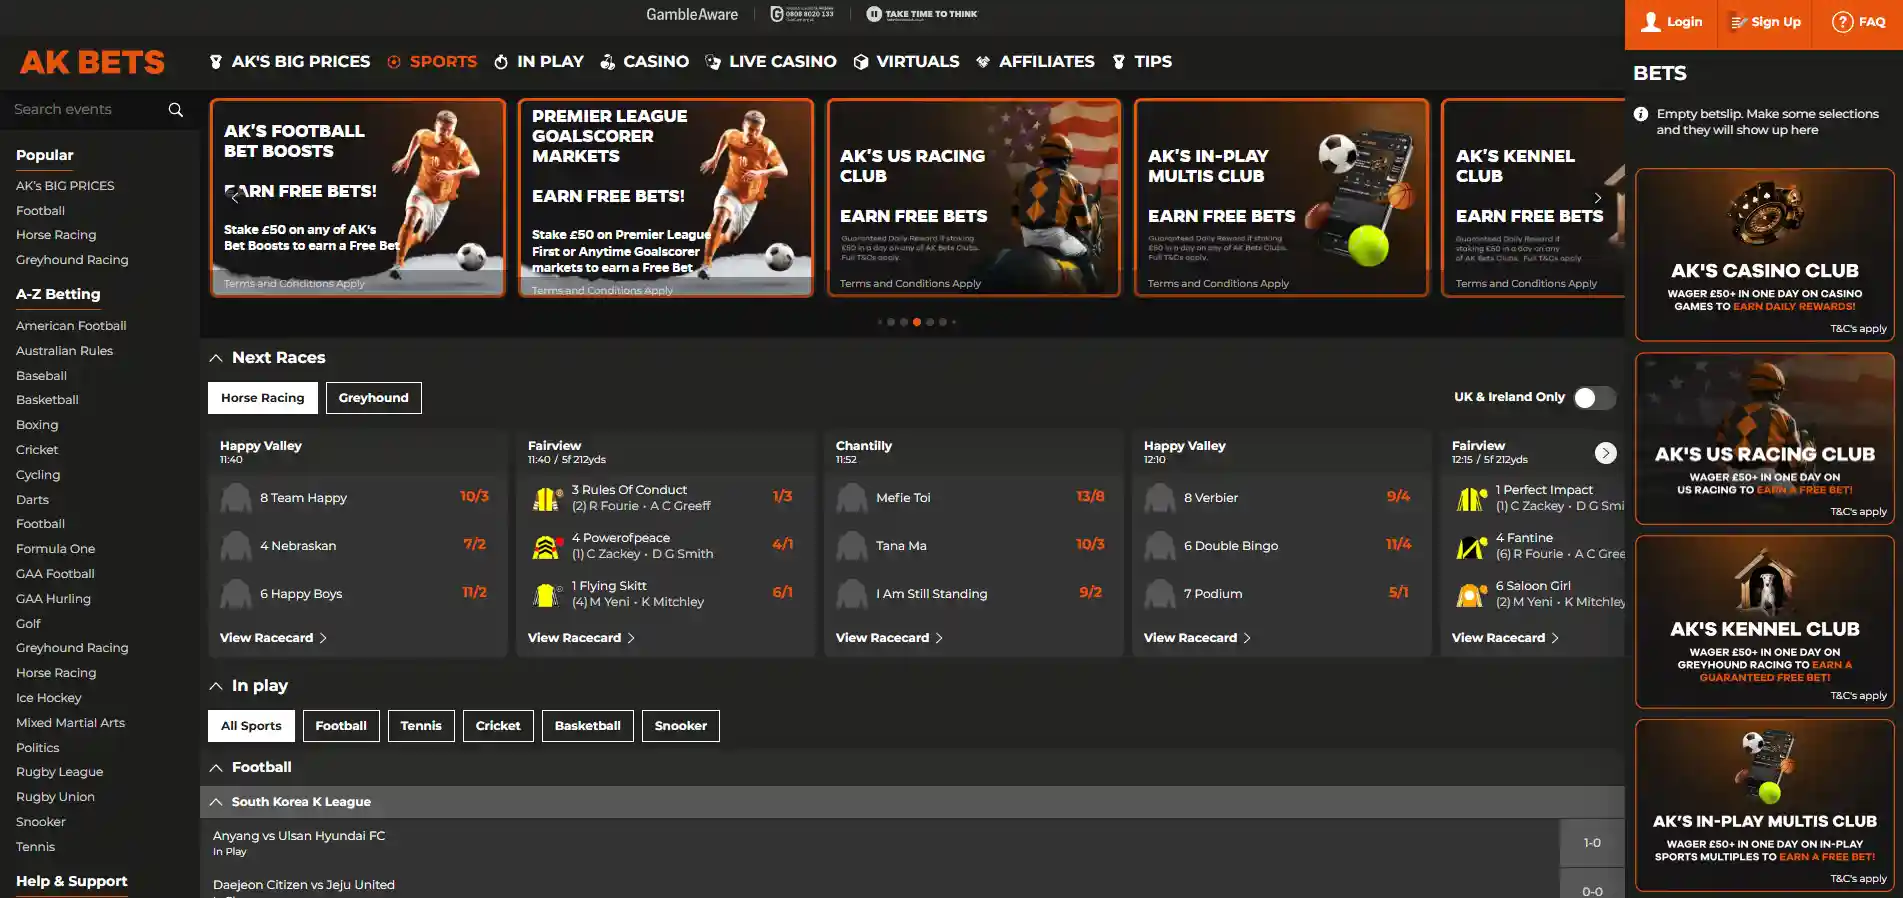Screen dimensions: 1903x898
Task: Click Rules Of Conduct jockey silks icon
Action: point(546,498)
